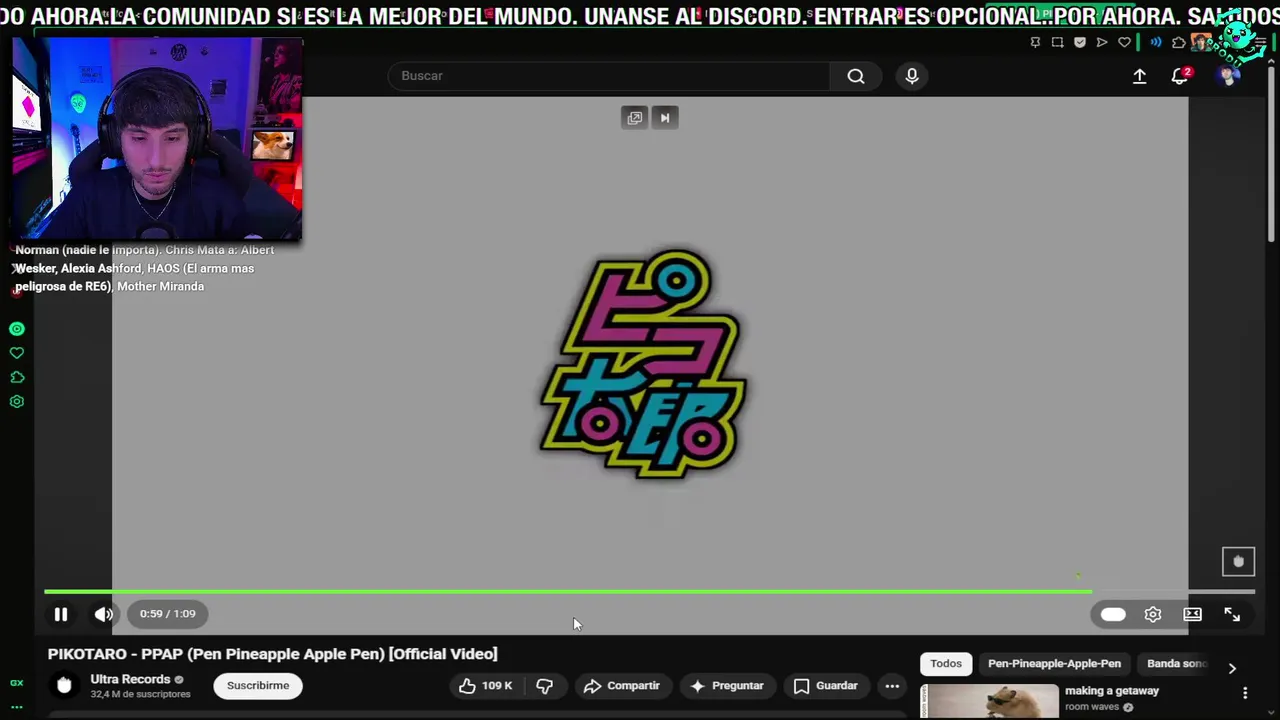Dislike the video thumbs-down button

(x=545, y=686)
